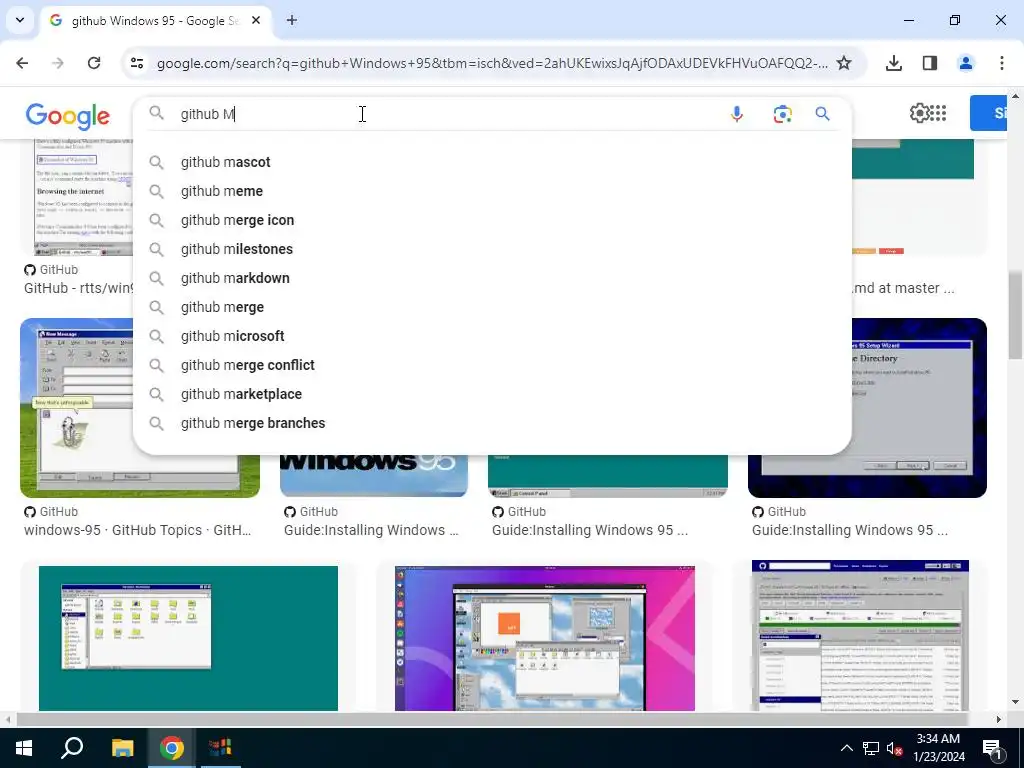The image size is (1024, 768).
Task: Toggle Chrome side panel icon
Action: tap(930, 63)
